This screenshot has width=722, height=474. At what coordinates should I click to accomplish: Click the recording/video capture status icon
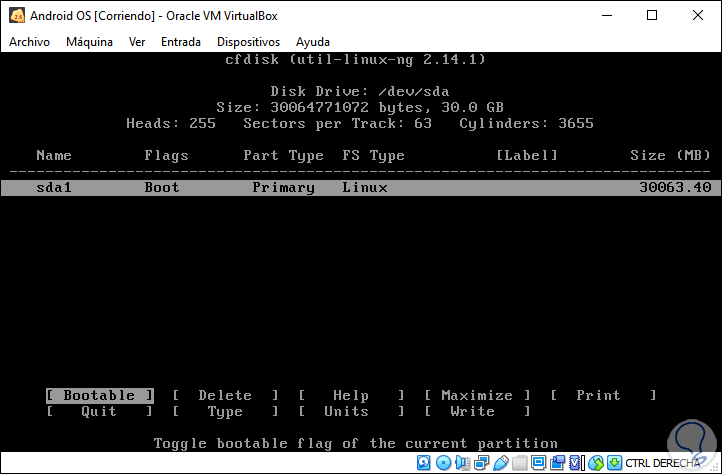(558, 462)
